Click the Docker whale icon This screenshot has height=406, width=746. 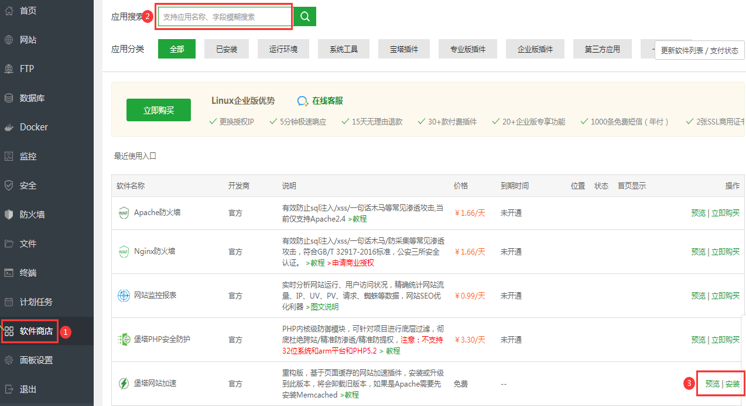9,127
